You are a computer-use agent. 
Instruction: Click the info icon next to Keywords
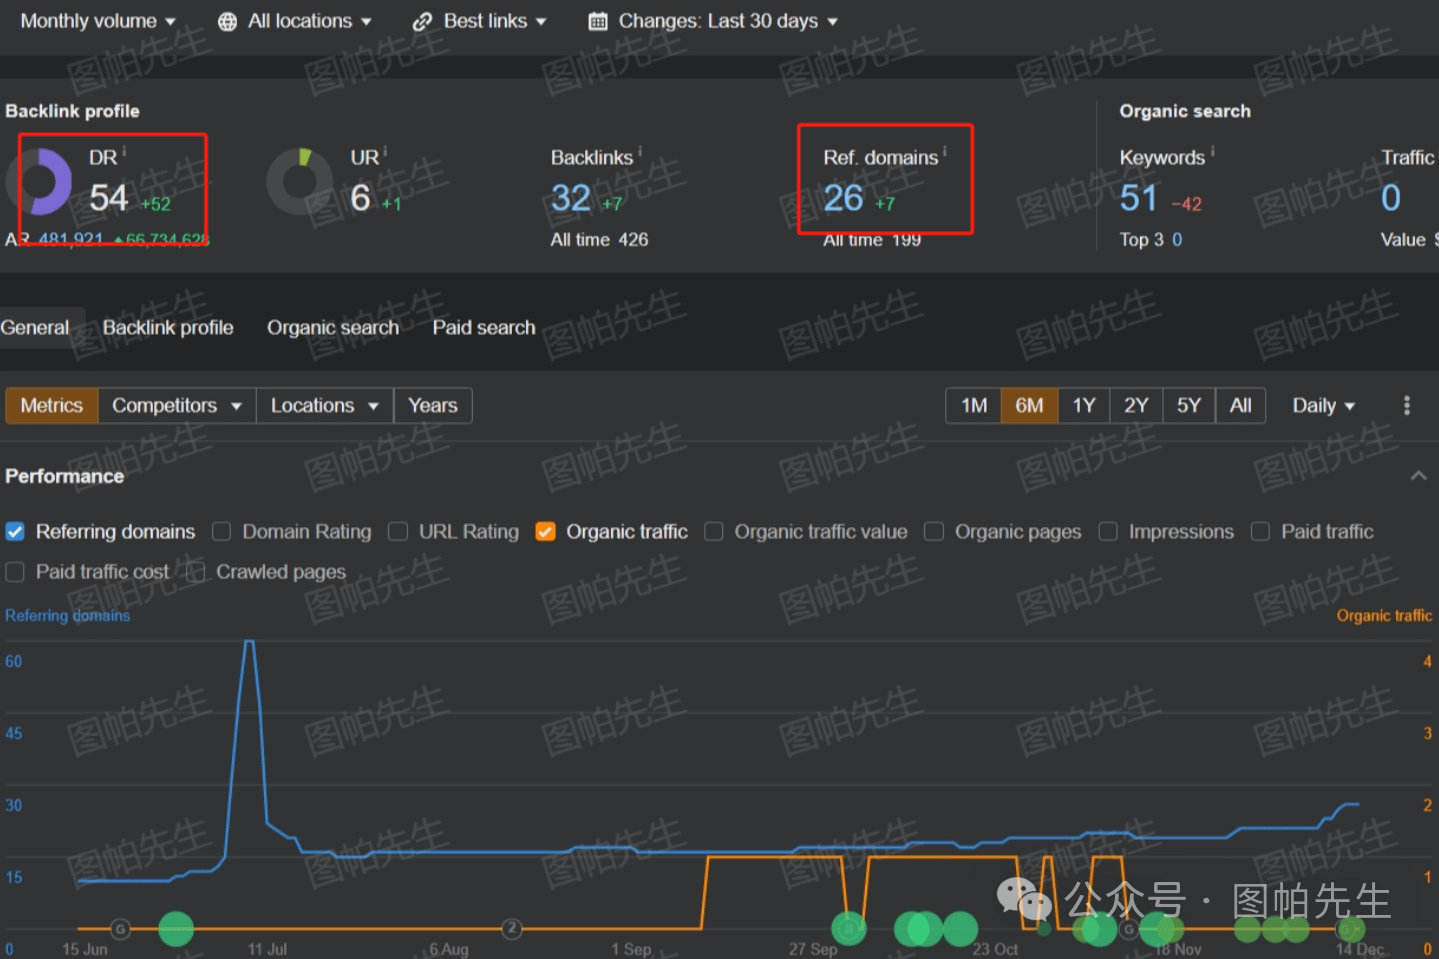[x=1212, y=153]
